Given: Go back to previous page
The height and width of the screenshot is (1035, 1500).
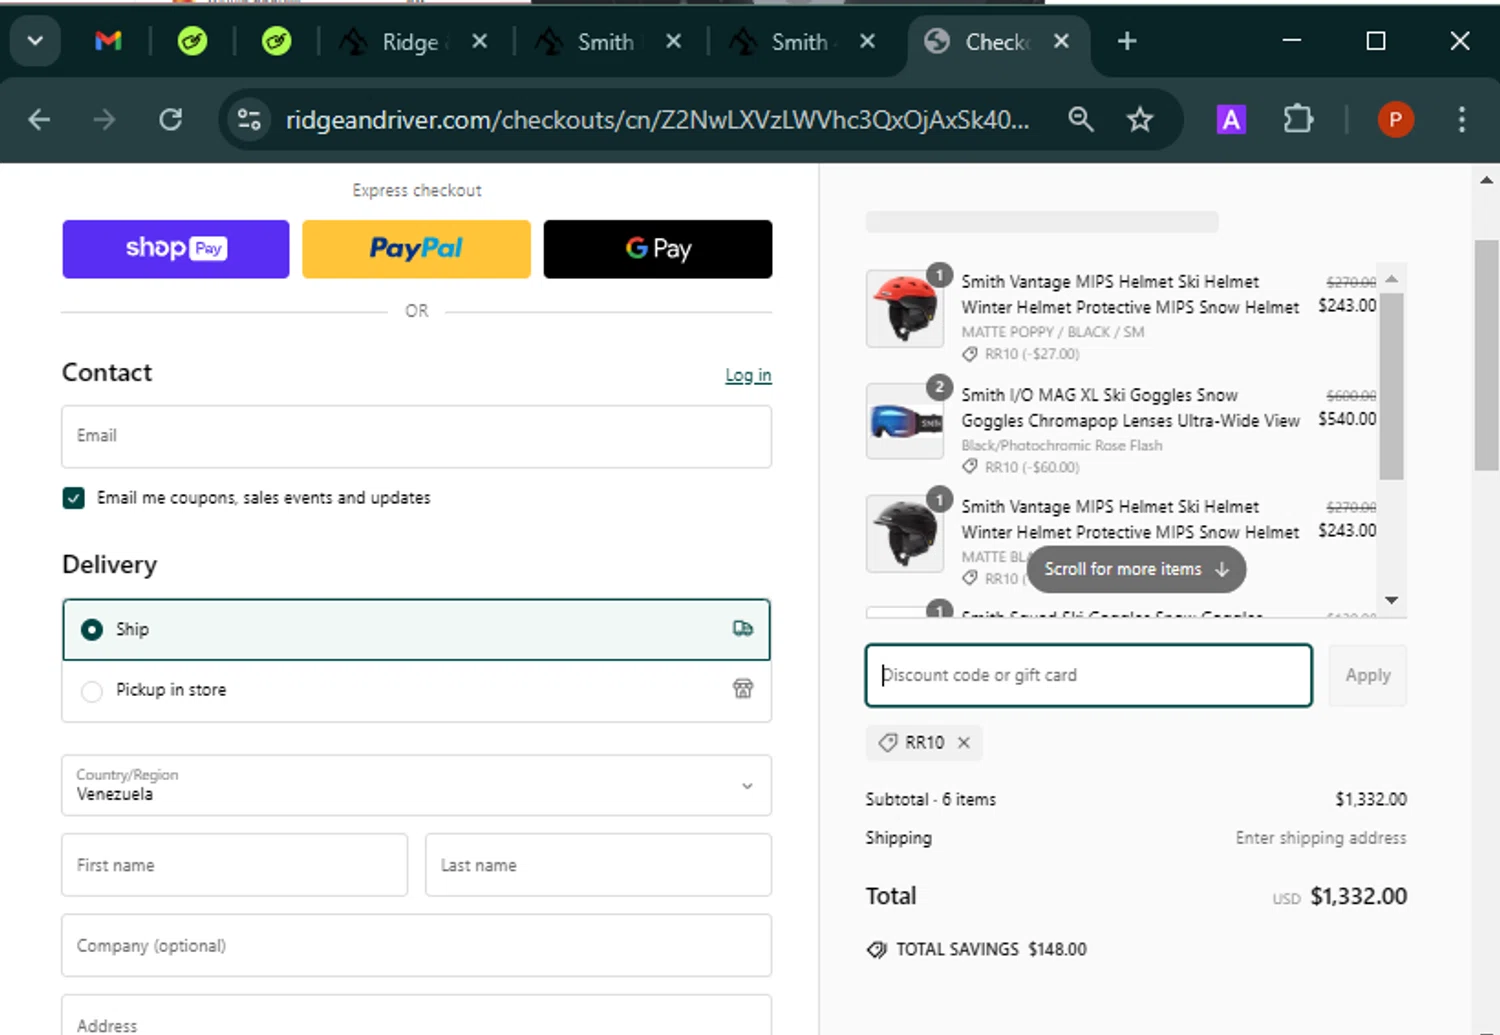Looking at the screenshot, I should pos(39,120).
